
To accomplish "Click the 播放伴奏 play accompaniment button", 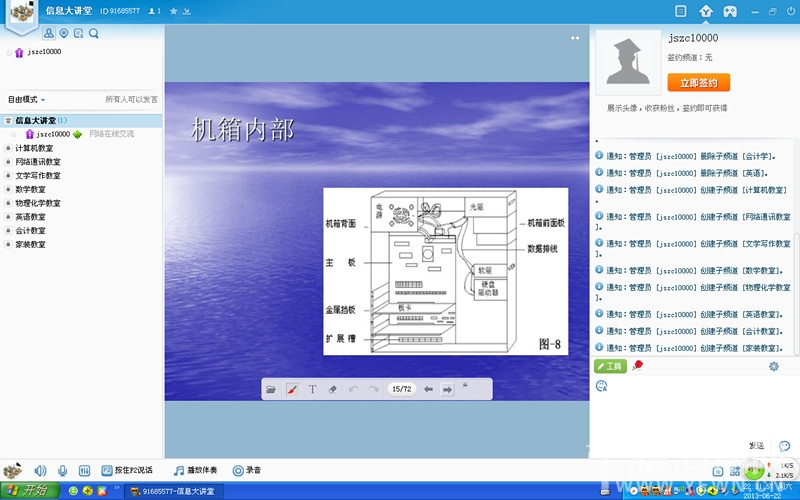I will coord(194,470).
